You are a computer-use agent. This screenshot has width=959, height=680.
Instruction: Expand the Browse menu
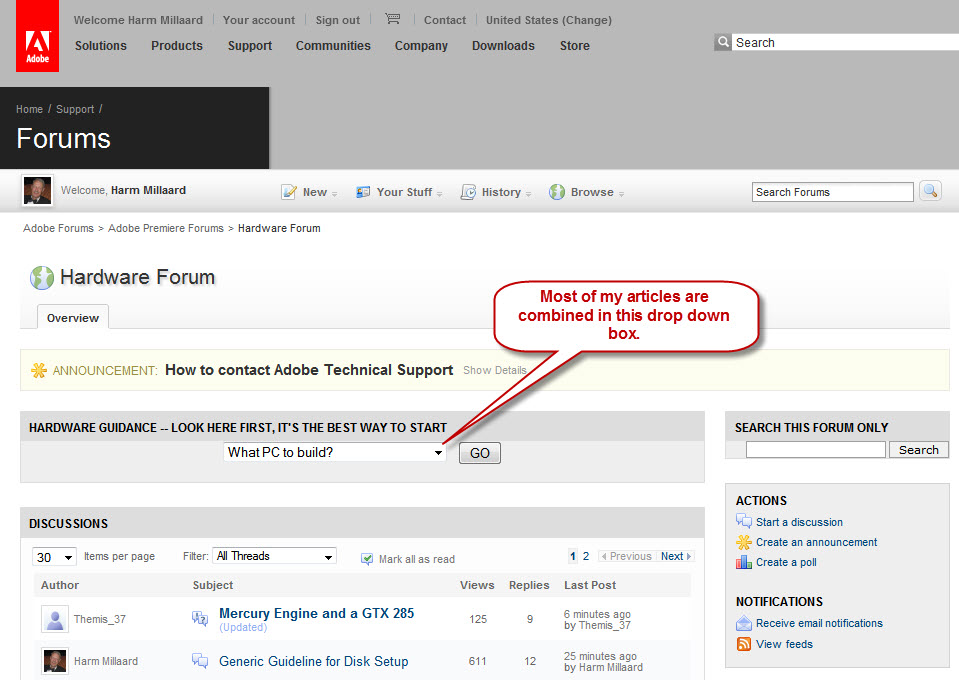pos(587,192)
